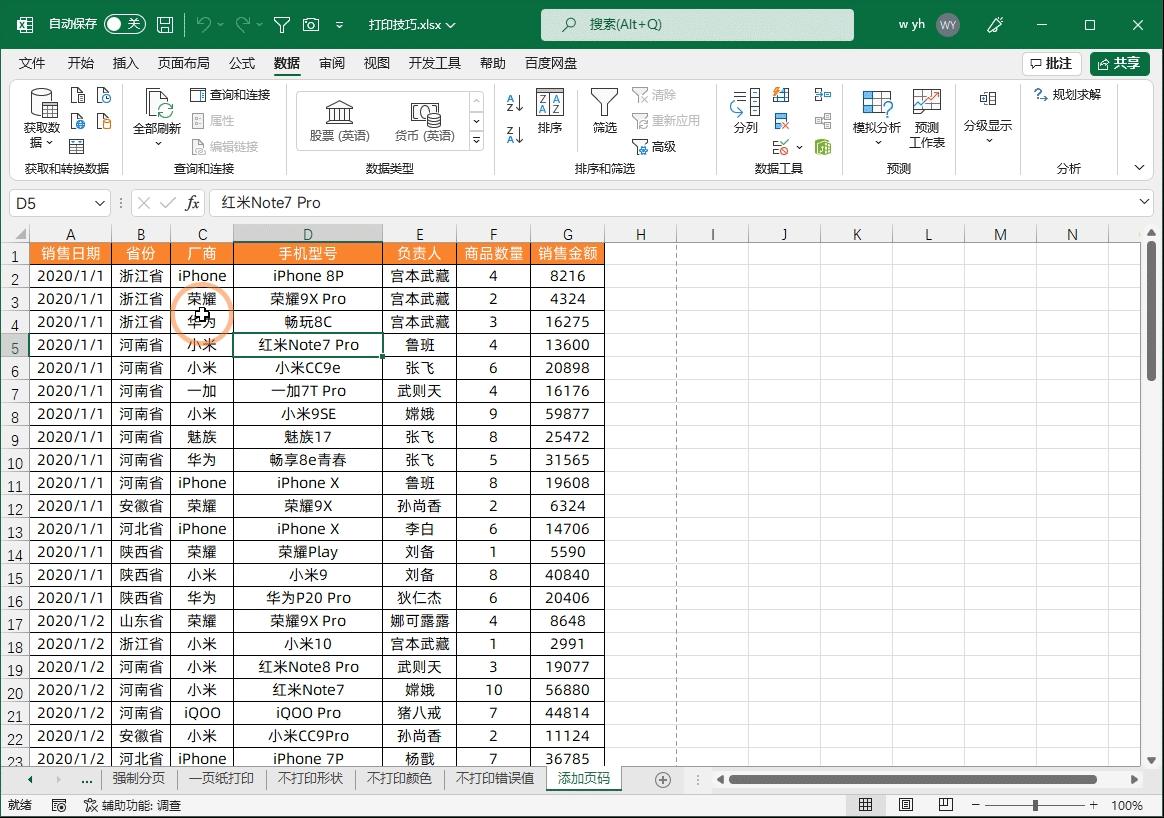The height and width of the screenshot is (818, 1164).
Task: Click the 全部刷新 (Refresh All) icon
Action: coord(157,113)
